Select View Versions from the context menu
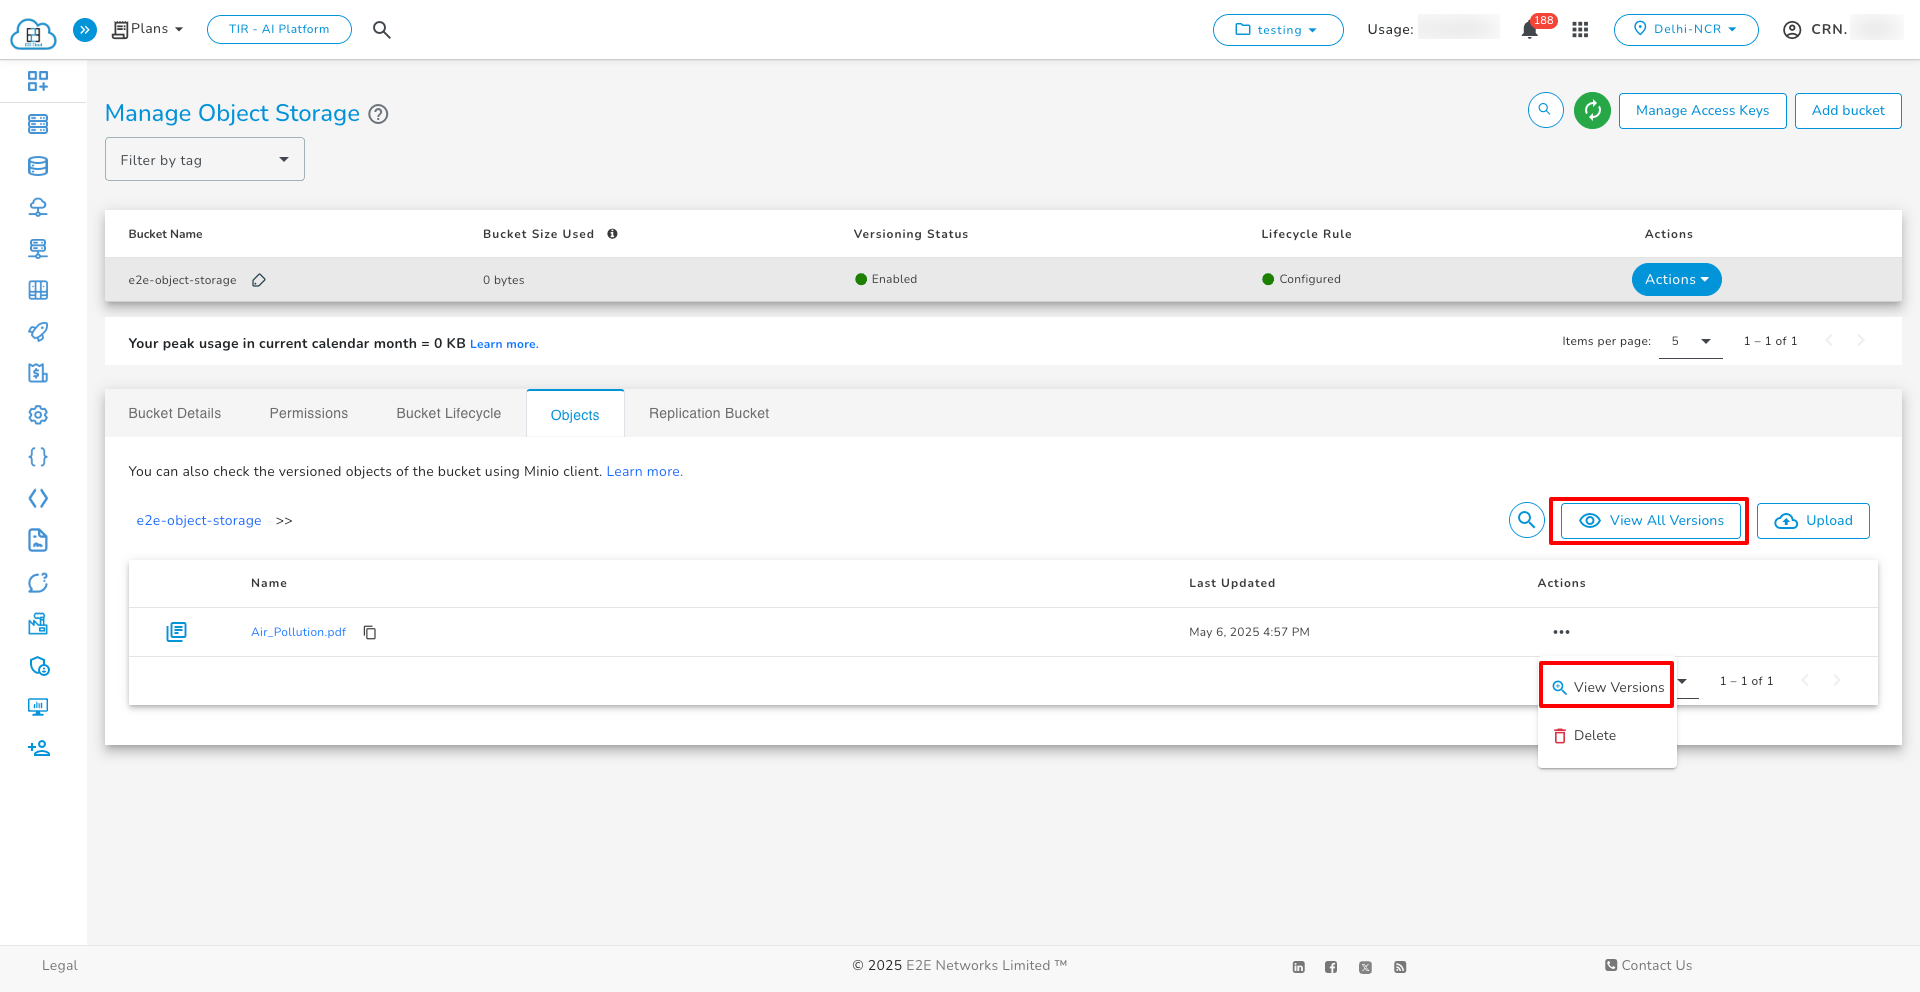The height and width of the screenshot is (992, 1920). pyautogui.click(x=1607, y=687)
